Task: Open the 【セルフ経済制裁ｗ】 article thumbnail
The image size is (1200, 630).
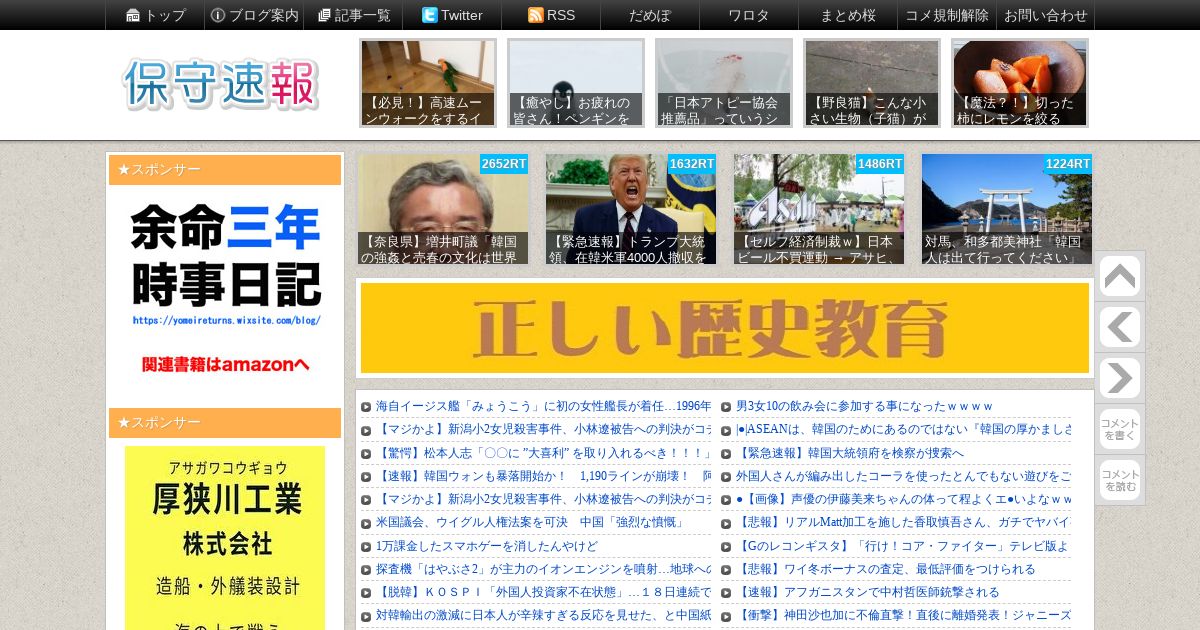Action: point(819,209)
